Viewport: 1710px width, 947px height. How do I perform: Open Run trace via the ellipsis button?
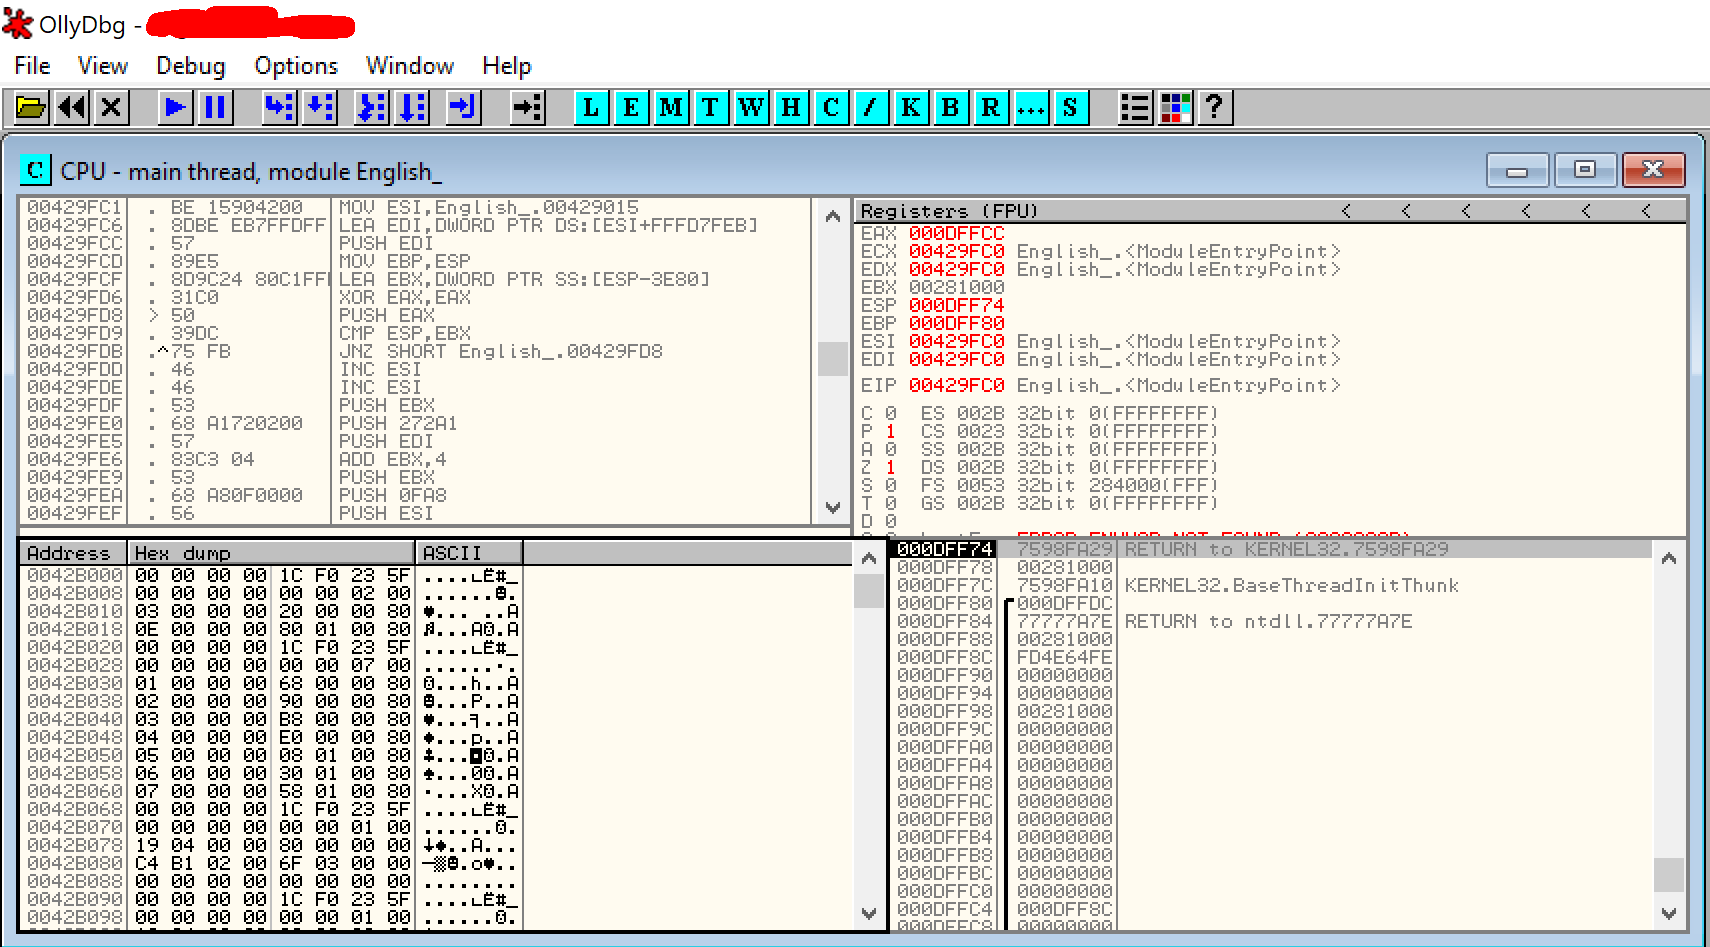pos(1031,107)
